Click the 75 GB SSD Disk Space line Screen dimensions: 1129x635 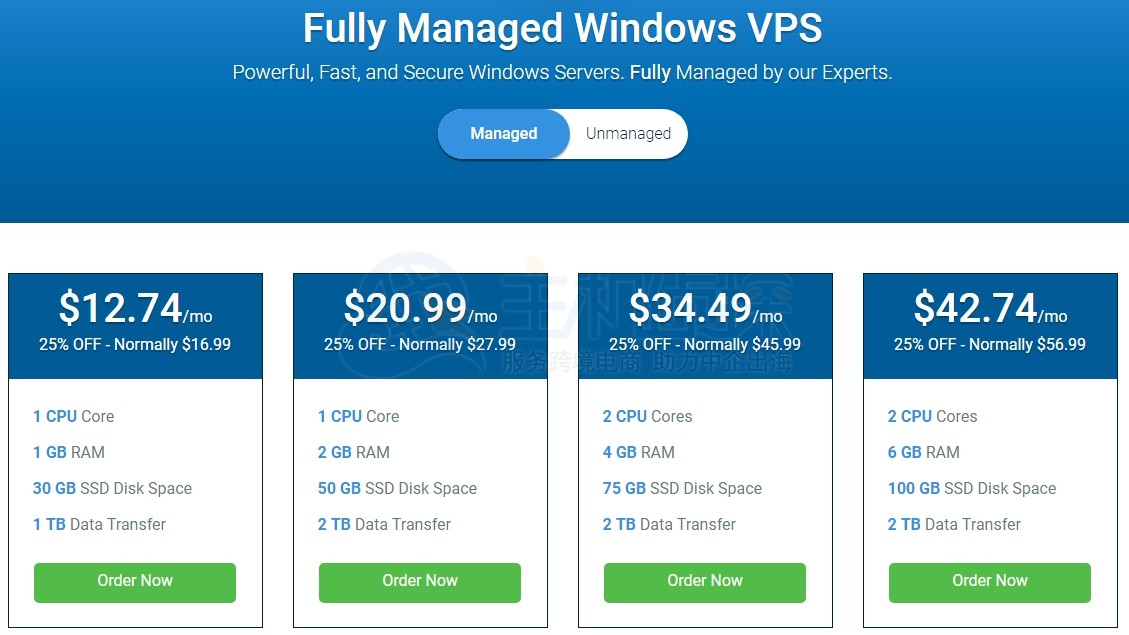point(682,488)
